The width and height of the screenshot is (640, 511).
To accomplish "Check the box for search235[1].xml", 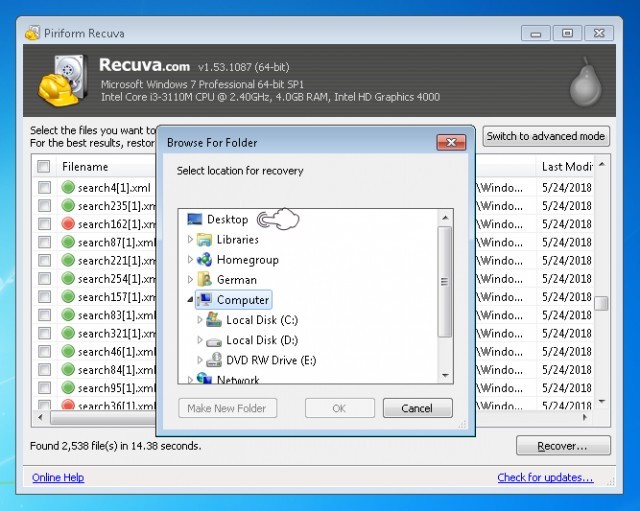I will [44, 205].
